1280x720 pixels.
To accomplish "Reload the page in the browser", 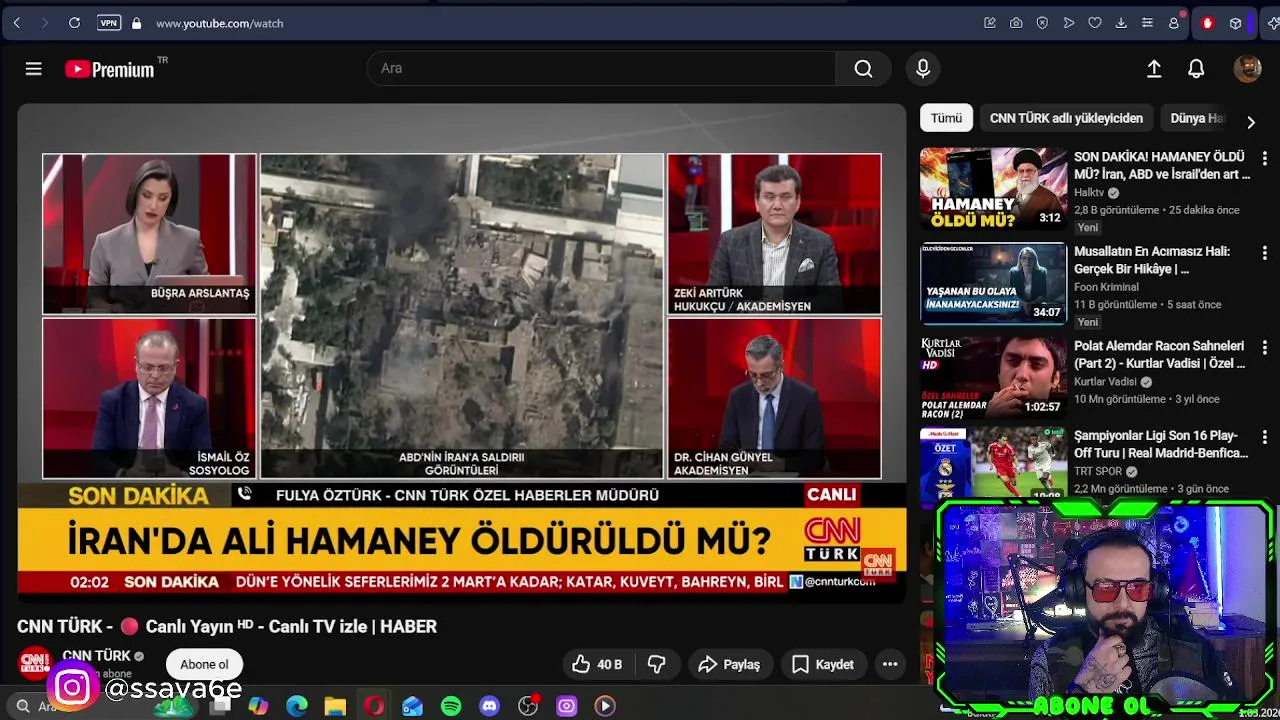I will tap(74, 23).
